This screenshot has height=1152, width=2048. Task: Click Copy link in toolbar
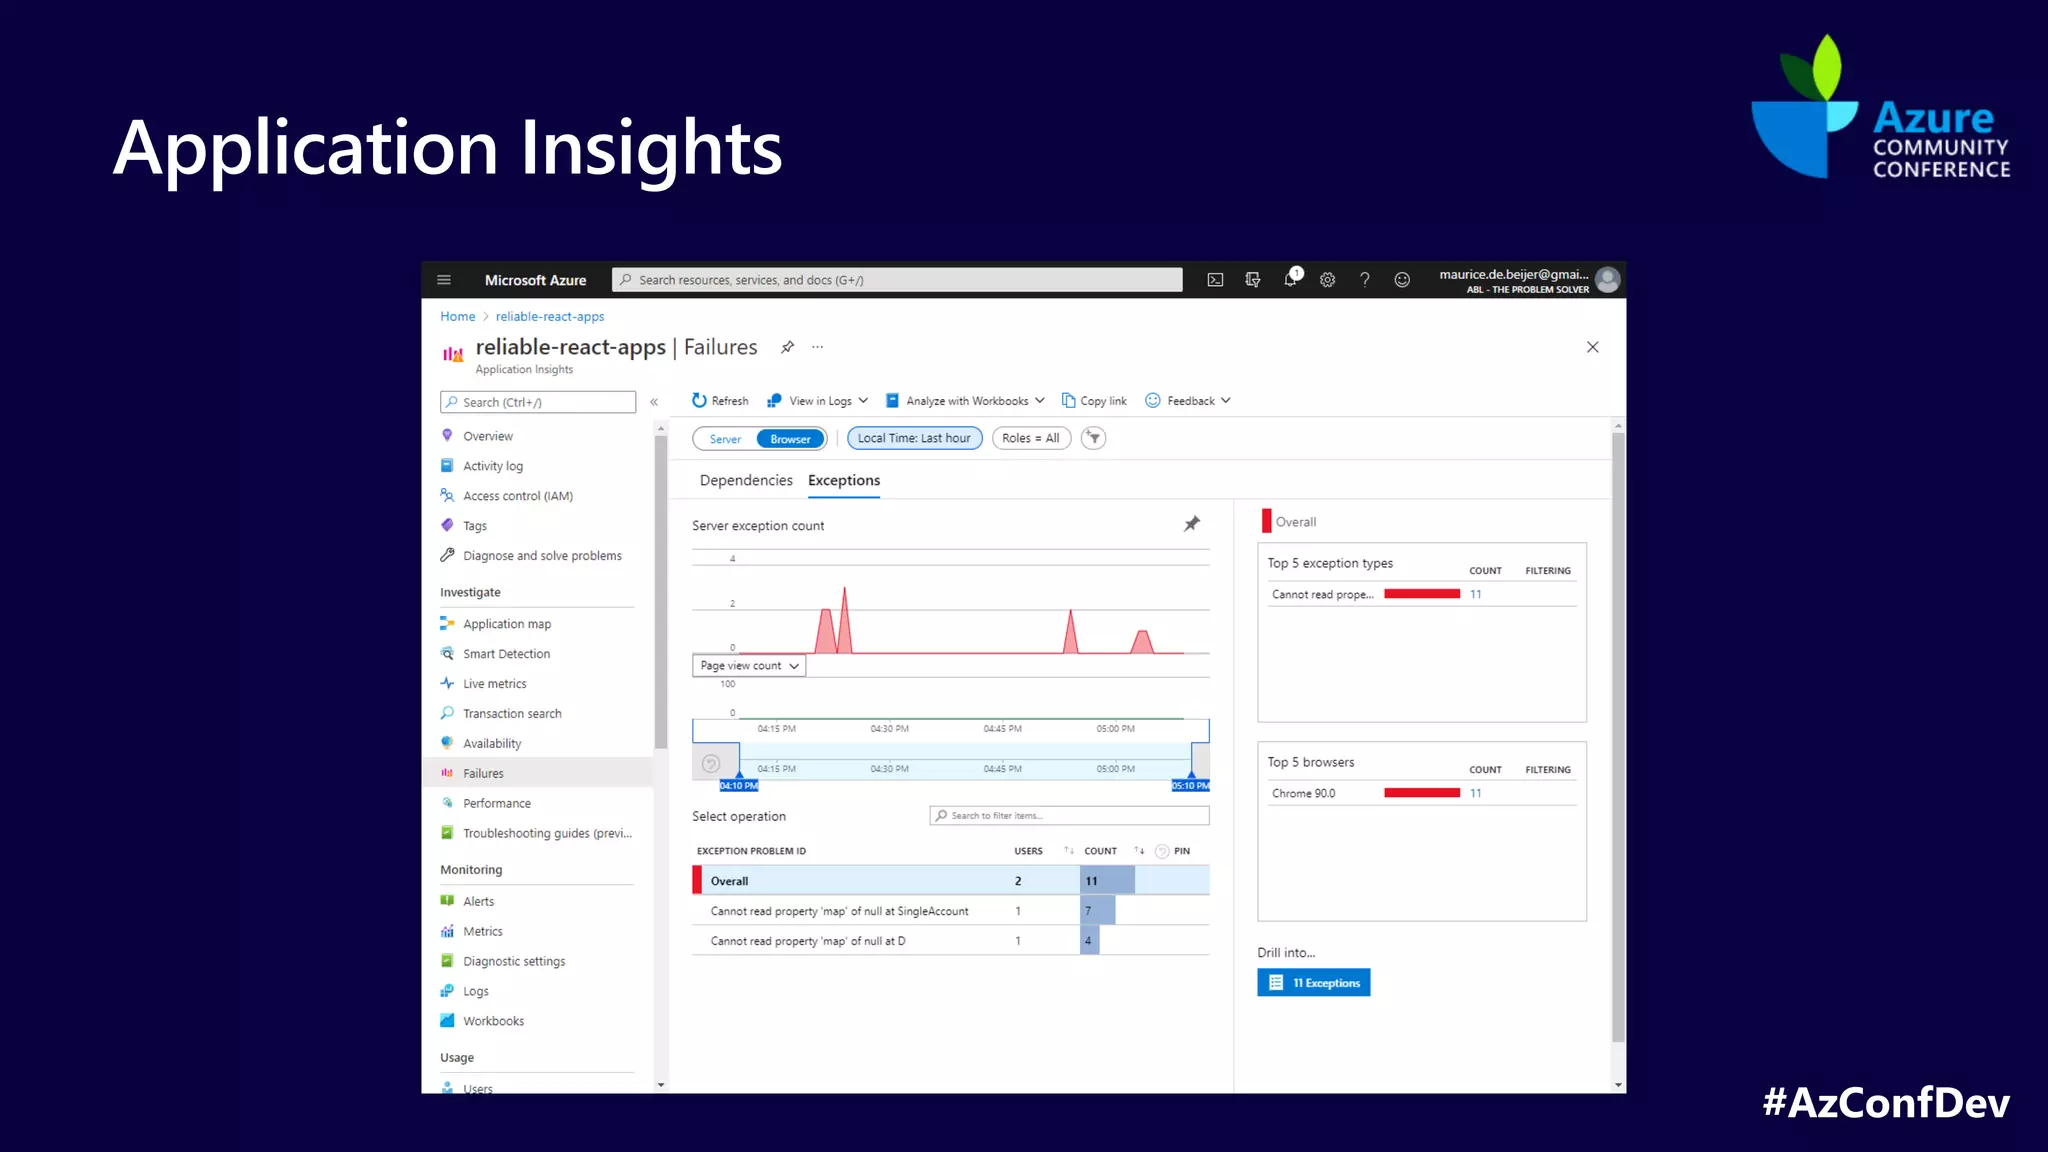pos(1094,401)
